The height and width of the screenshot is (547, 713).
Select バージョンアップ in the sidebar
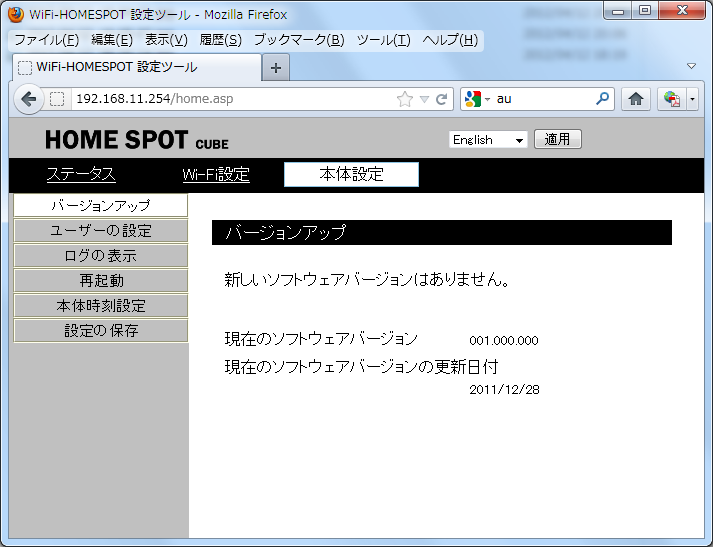click(x=100, y=206)
